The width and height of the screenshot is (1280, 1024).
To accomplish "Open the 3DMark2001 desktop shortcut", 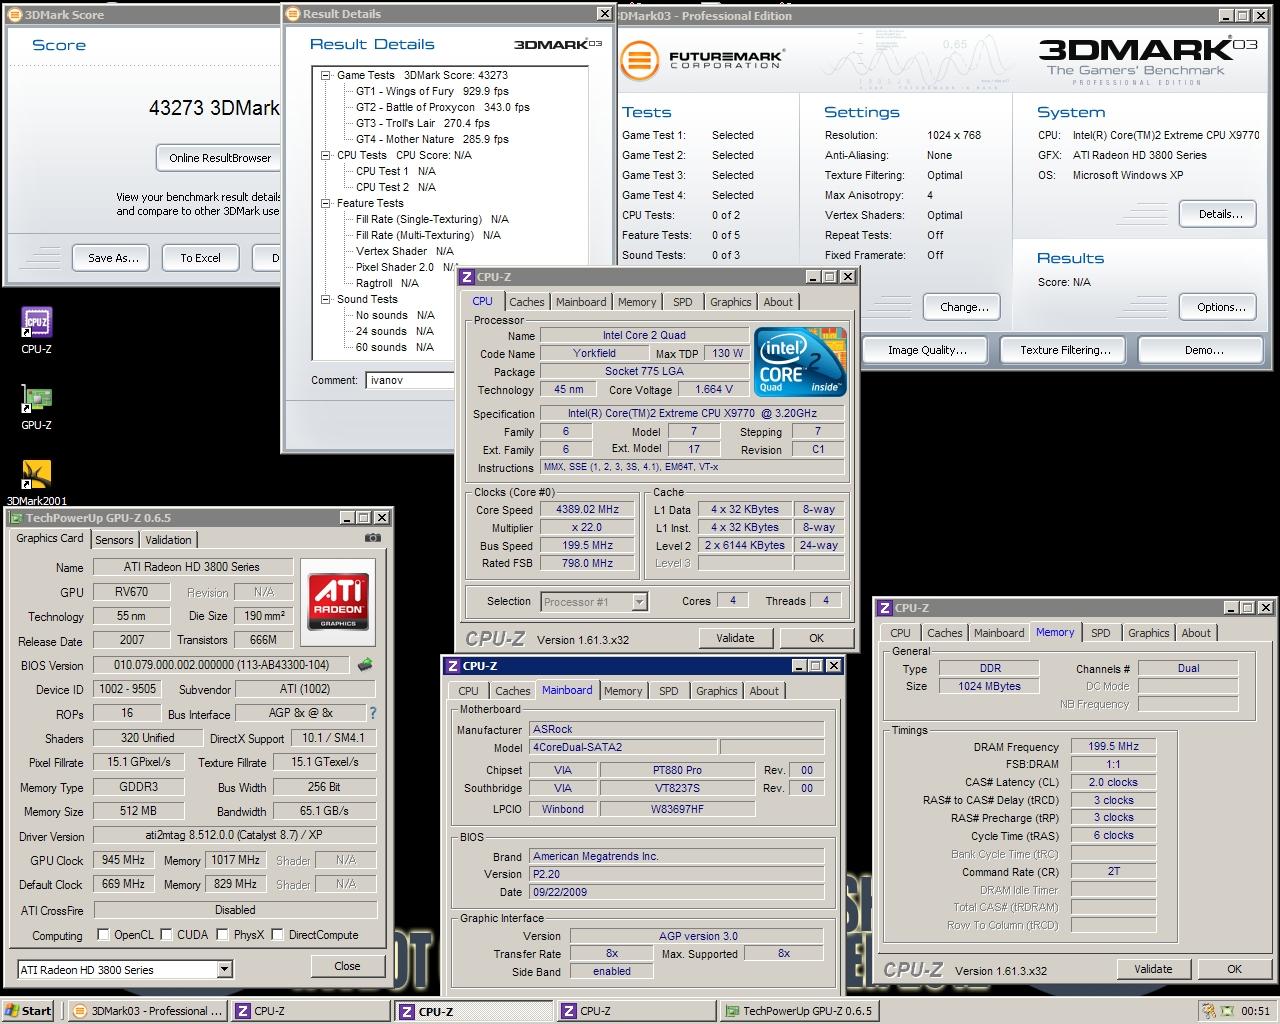I will pyautogui.click(x=36, y=482).
